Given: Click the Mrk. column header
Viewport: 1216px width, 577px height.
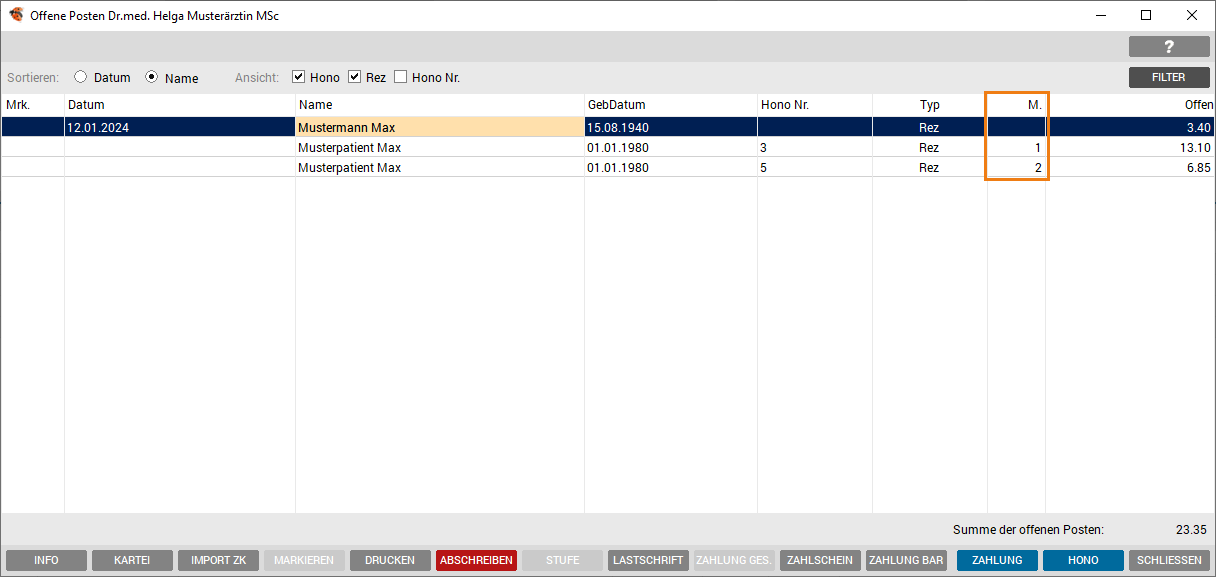Looking at the screenshot, I should 32,105.
